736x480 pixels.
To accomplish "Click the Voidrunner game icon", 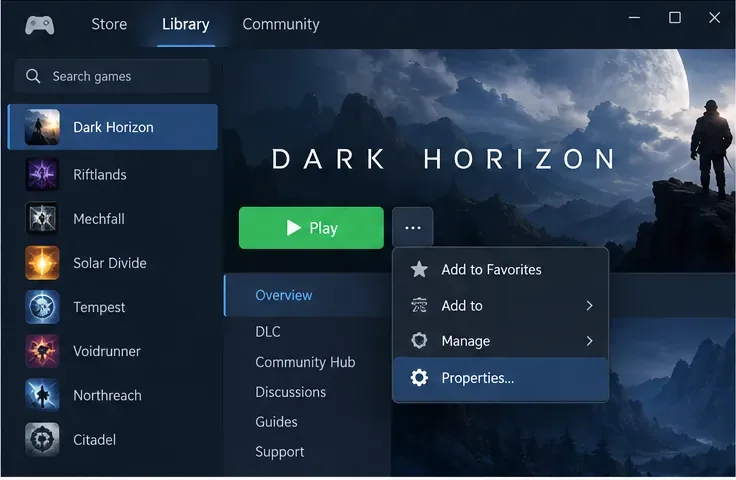I will click(x=42, y=351).
